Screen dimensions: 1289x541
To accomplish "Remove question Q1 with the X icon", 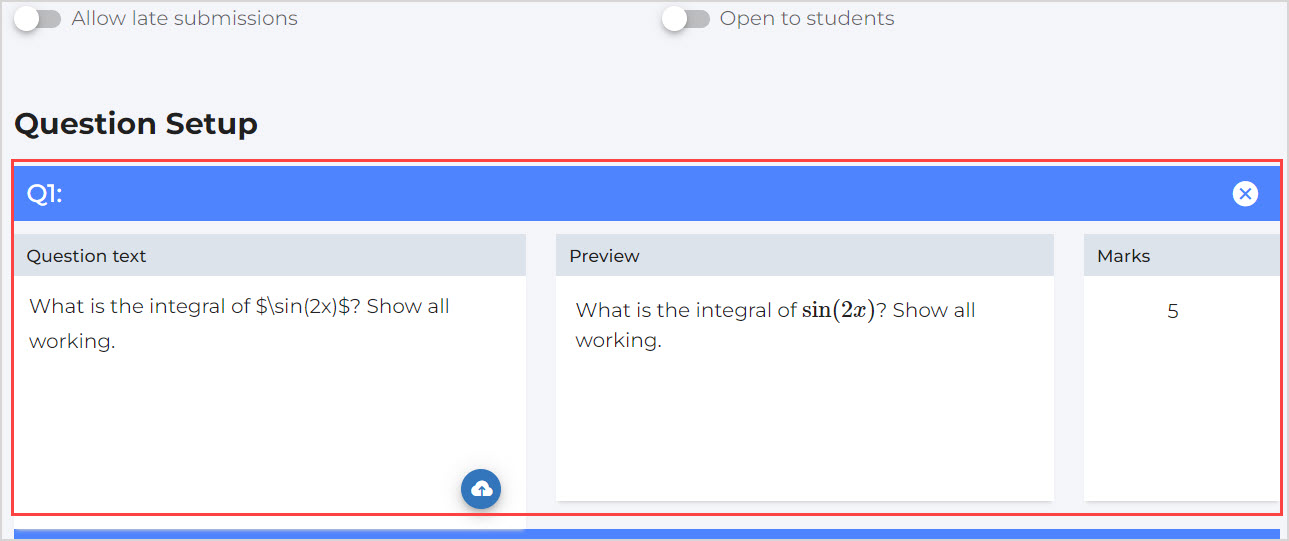I will [x=1245, y=194].
